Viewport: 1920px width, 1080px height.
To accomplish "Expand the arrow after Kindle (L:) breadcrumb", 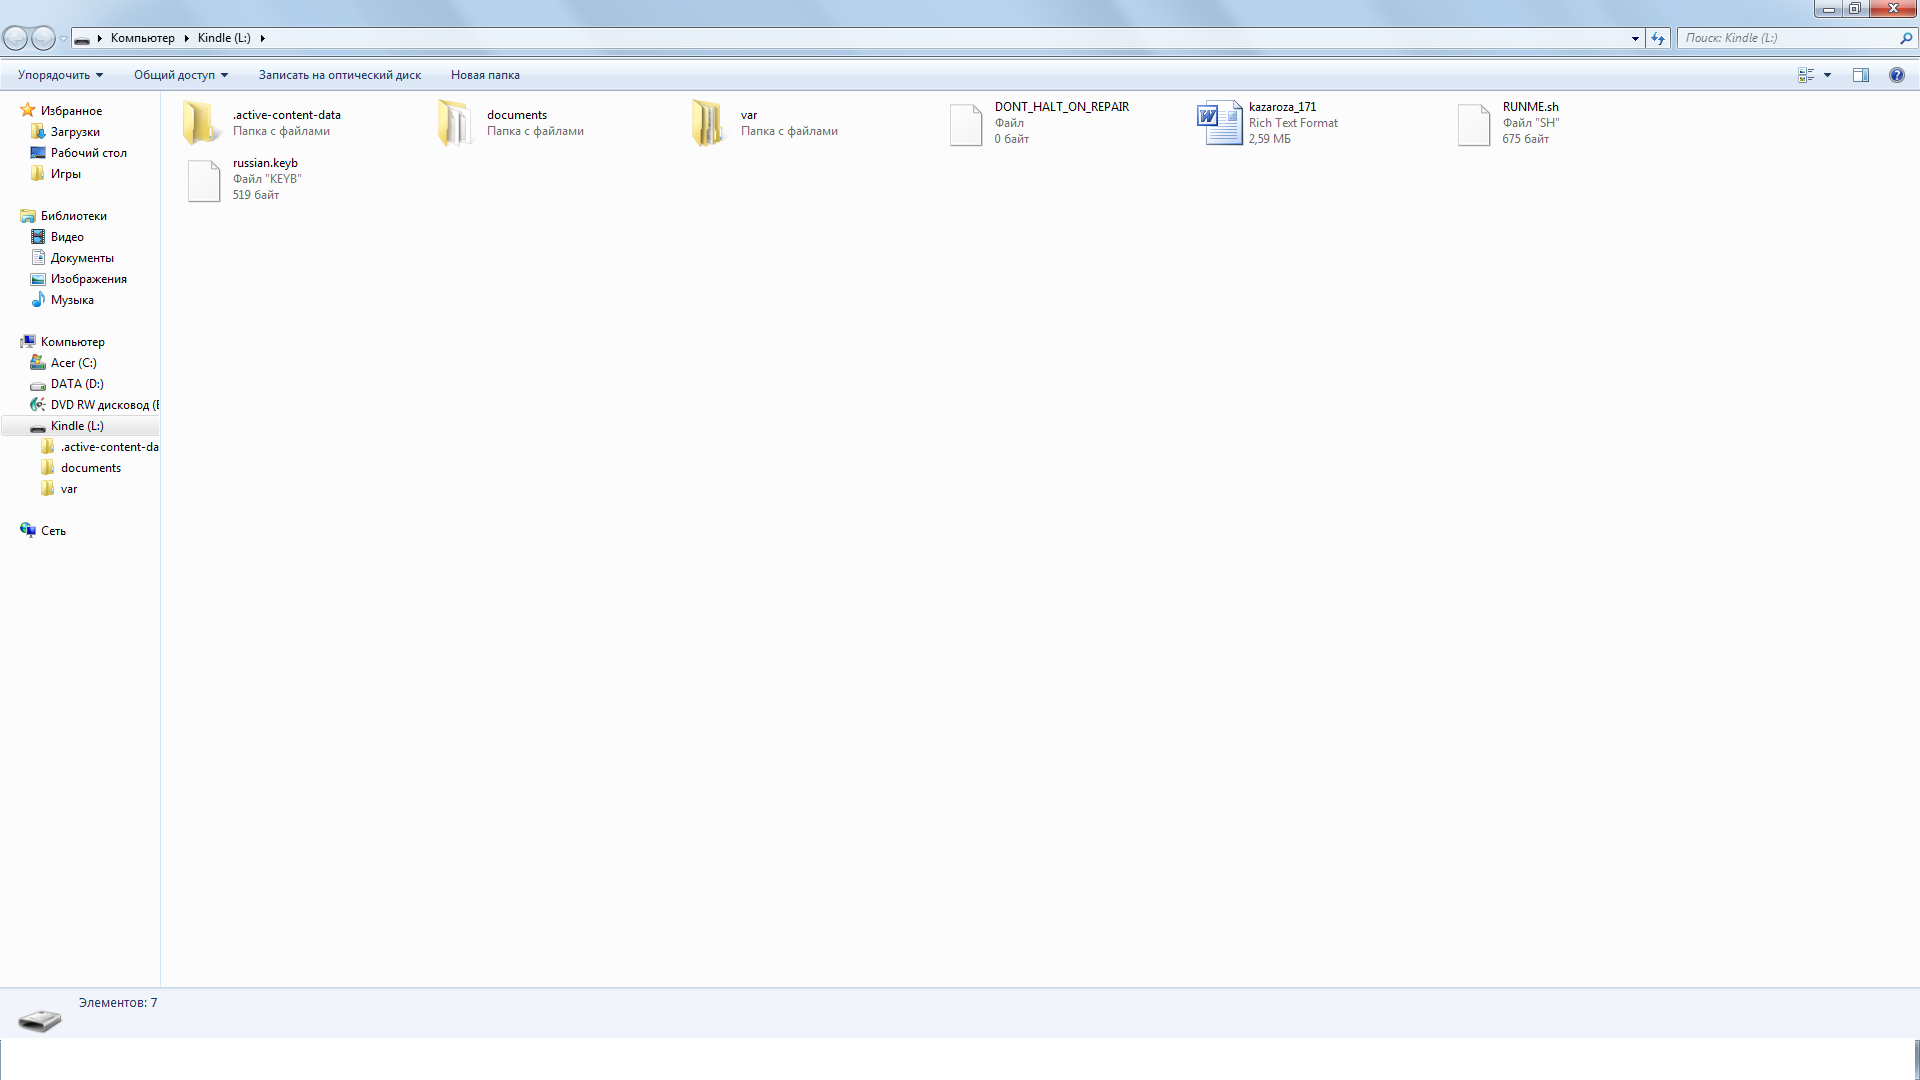I will point(262,38).
